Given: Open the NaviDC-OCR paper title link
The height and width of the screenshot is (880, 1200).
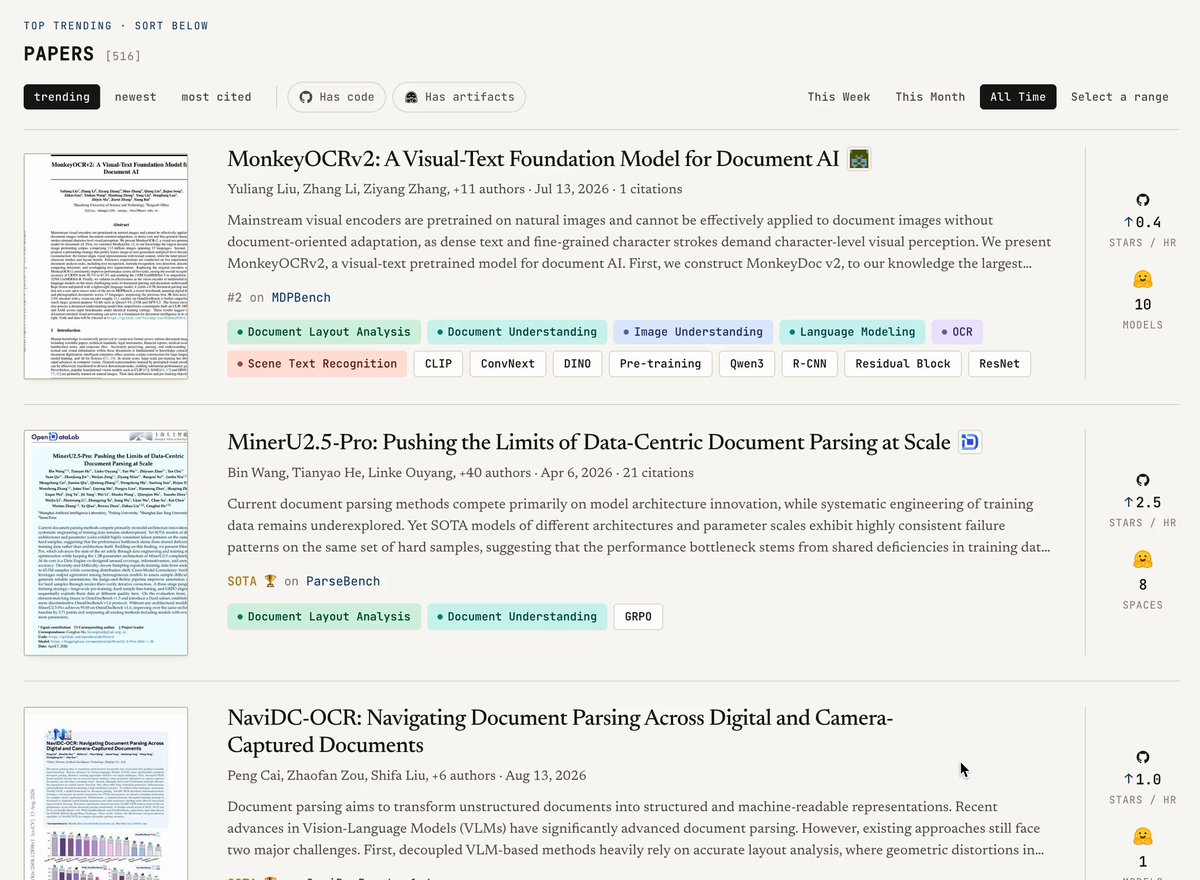Looking at the screenshot, I should pyautogui.click(x=560, y=732).
